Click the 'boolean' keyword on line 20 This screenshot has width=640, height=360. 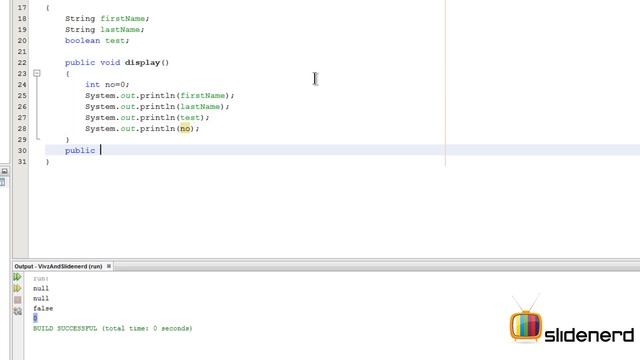click(82, 41)
